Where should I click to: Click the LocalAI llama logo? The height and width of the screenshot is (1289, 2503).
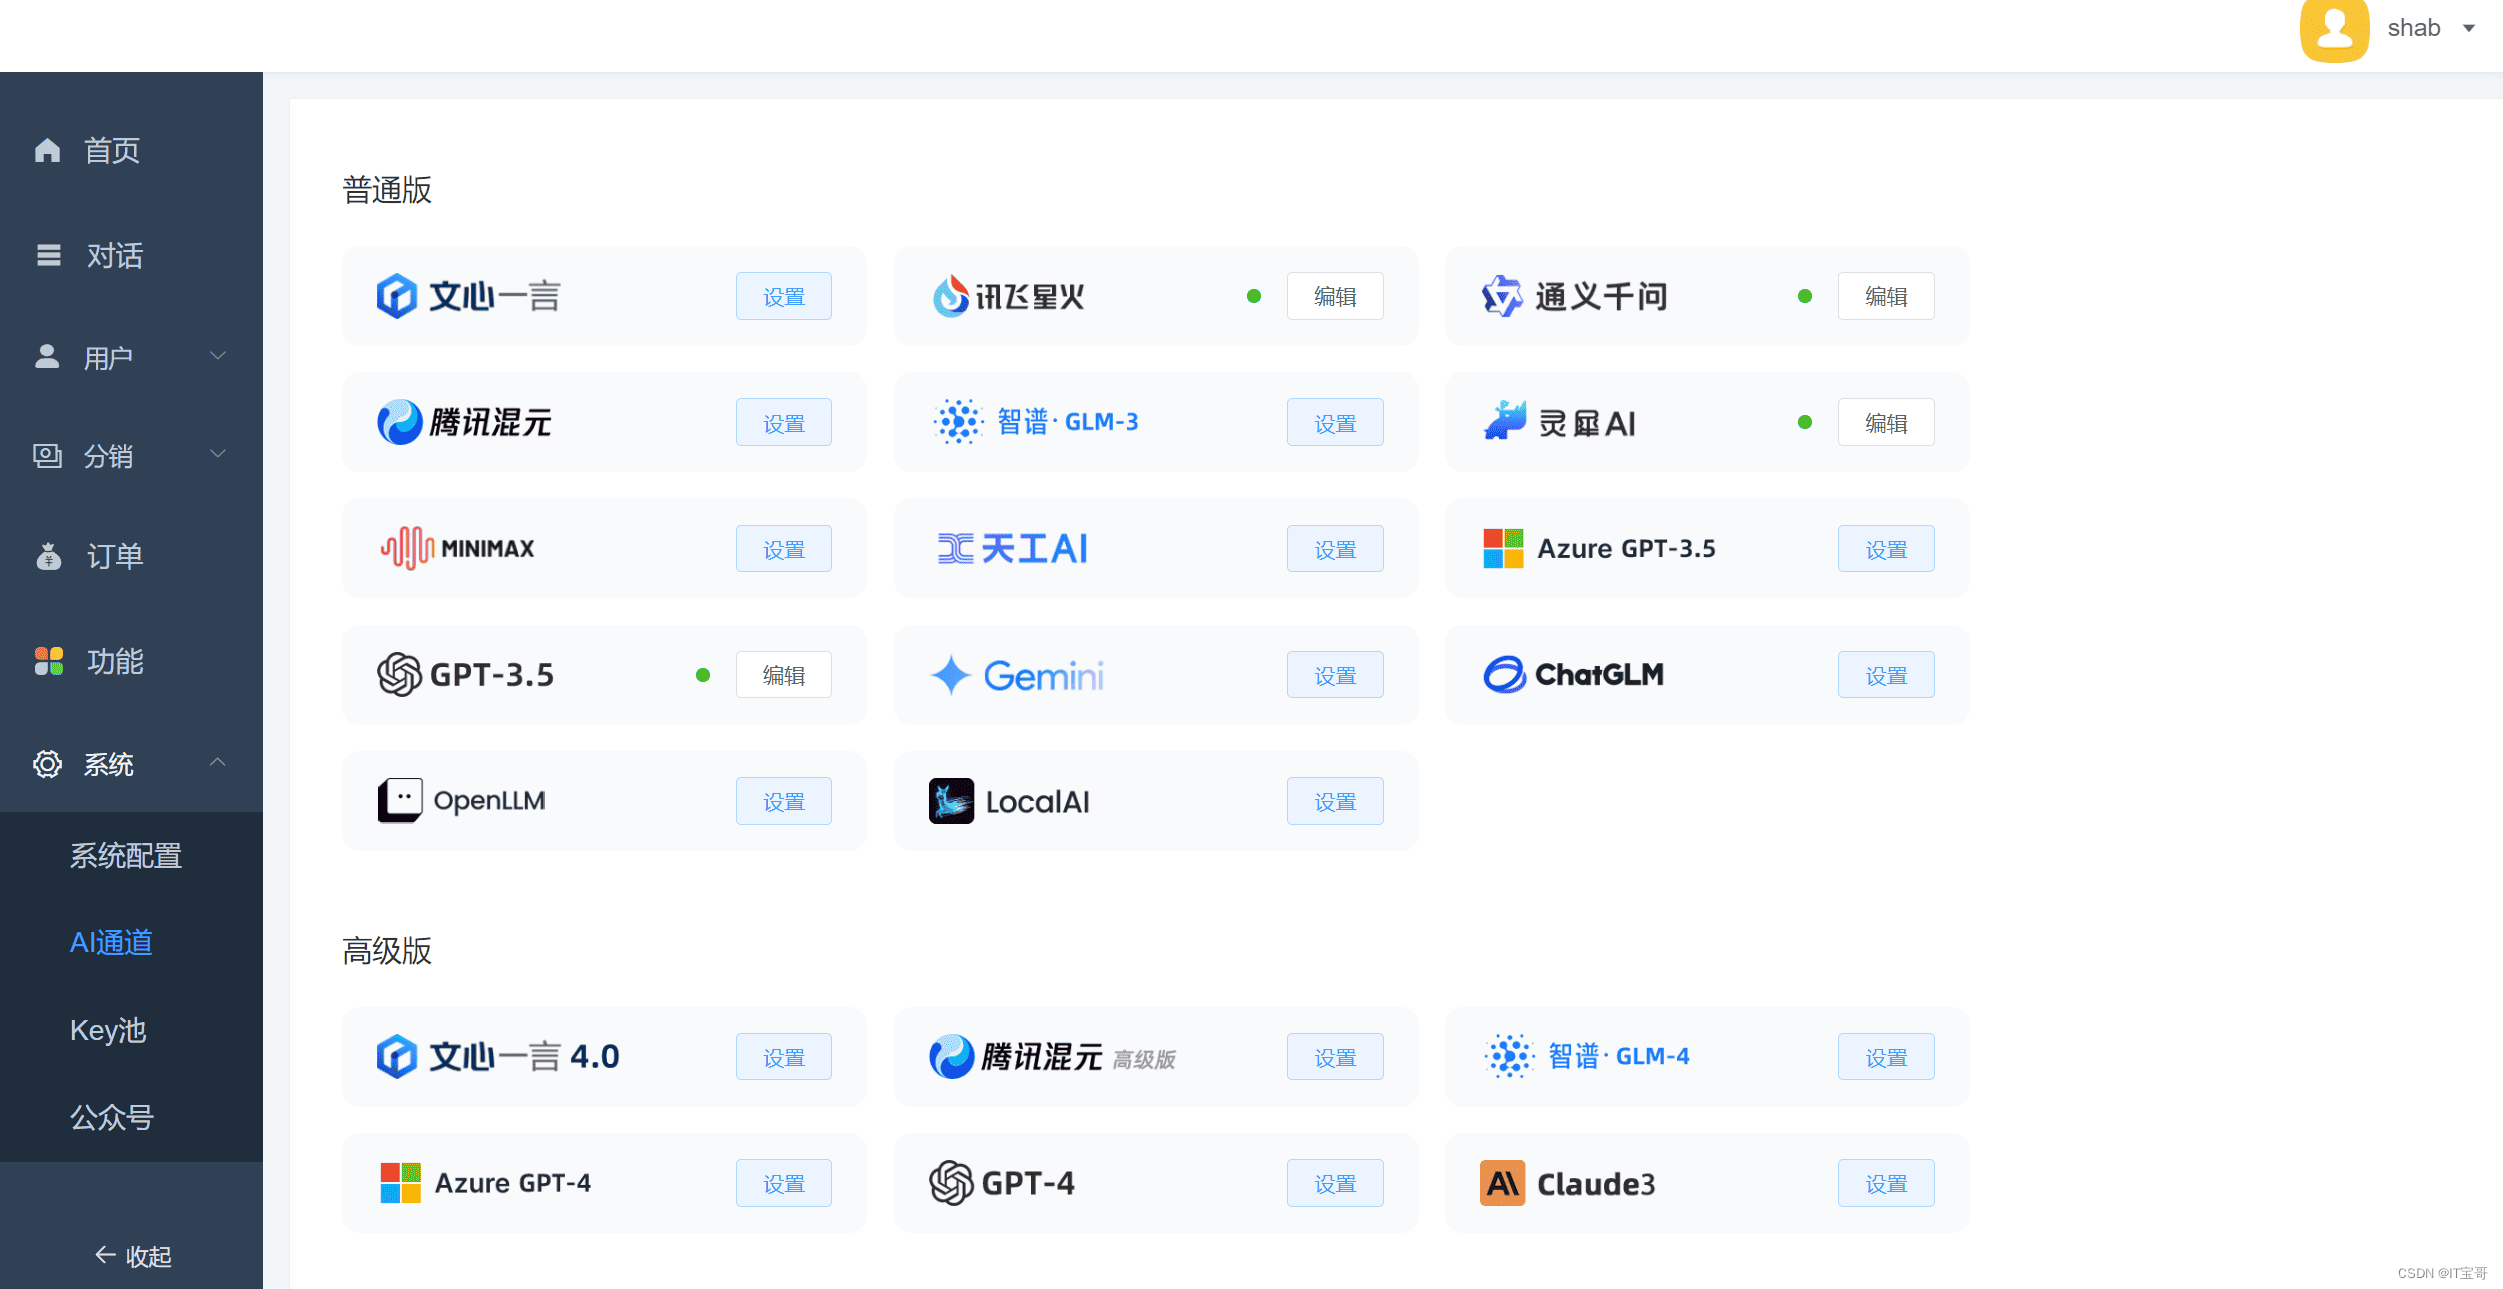[x=951, y=801]
